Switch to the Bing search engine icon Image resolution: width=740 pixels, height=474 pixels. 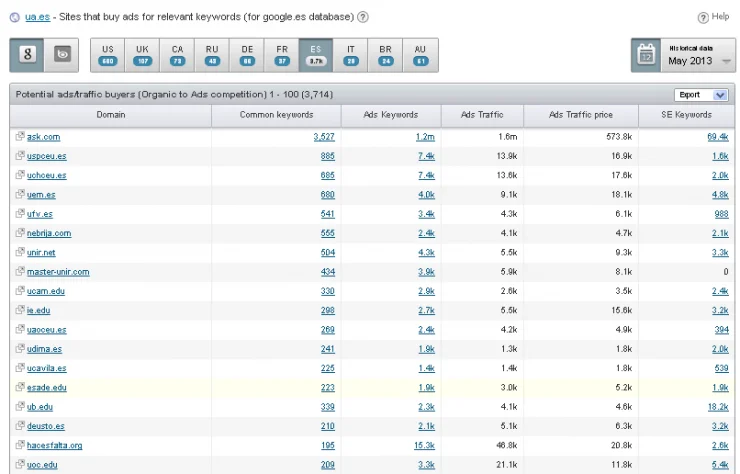[62, 55]
